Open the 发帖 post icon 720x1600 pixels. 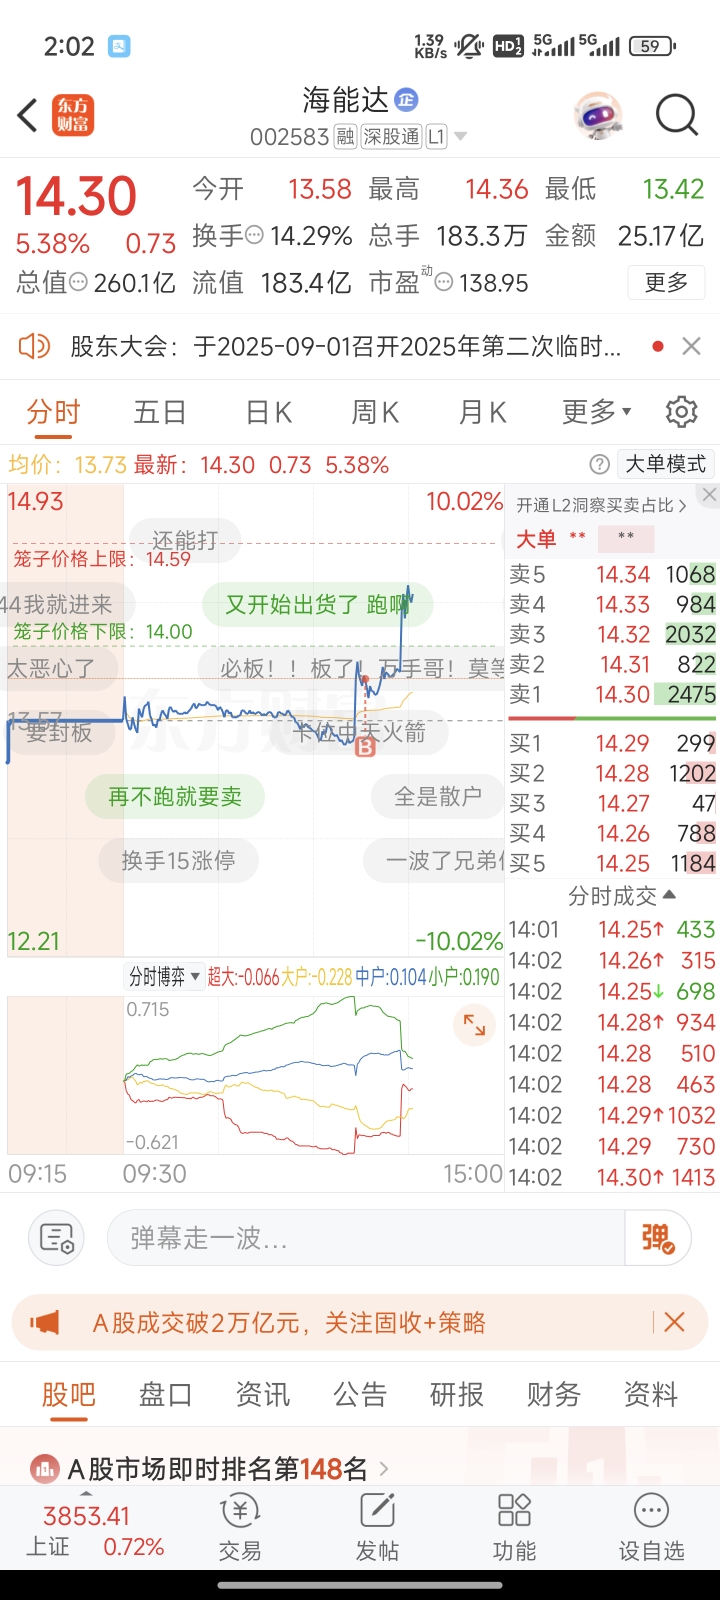click(x=377, y=1528)
